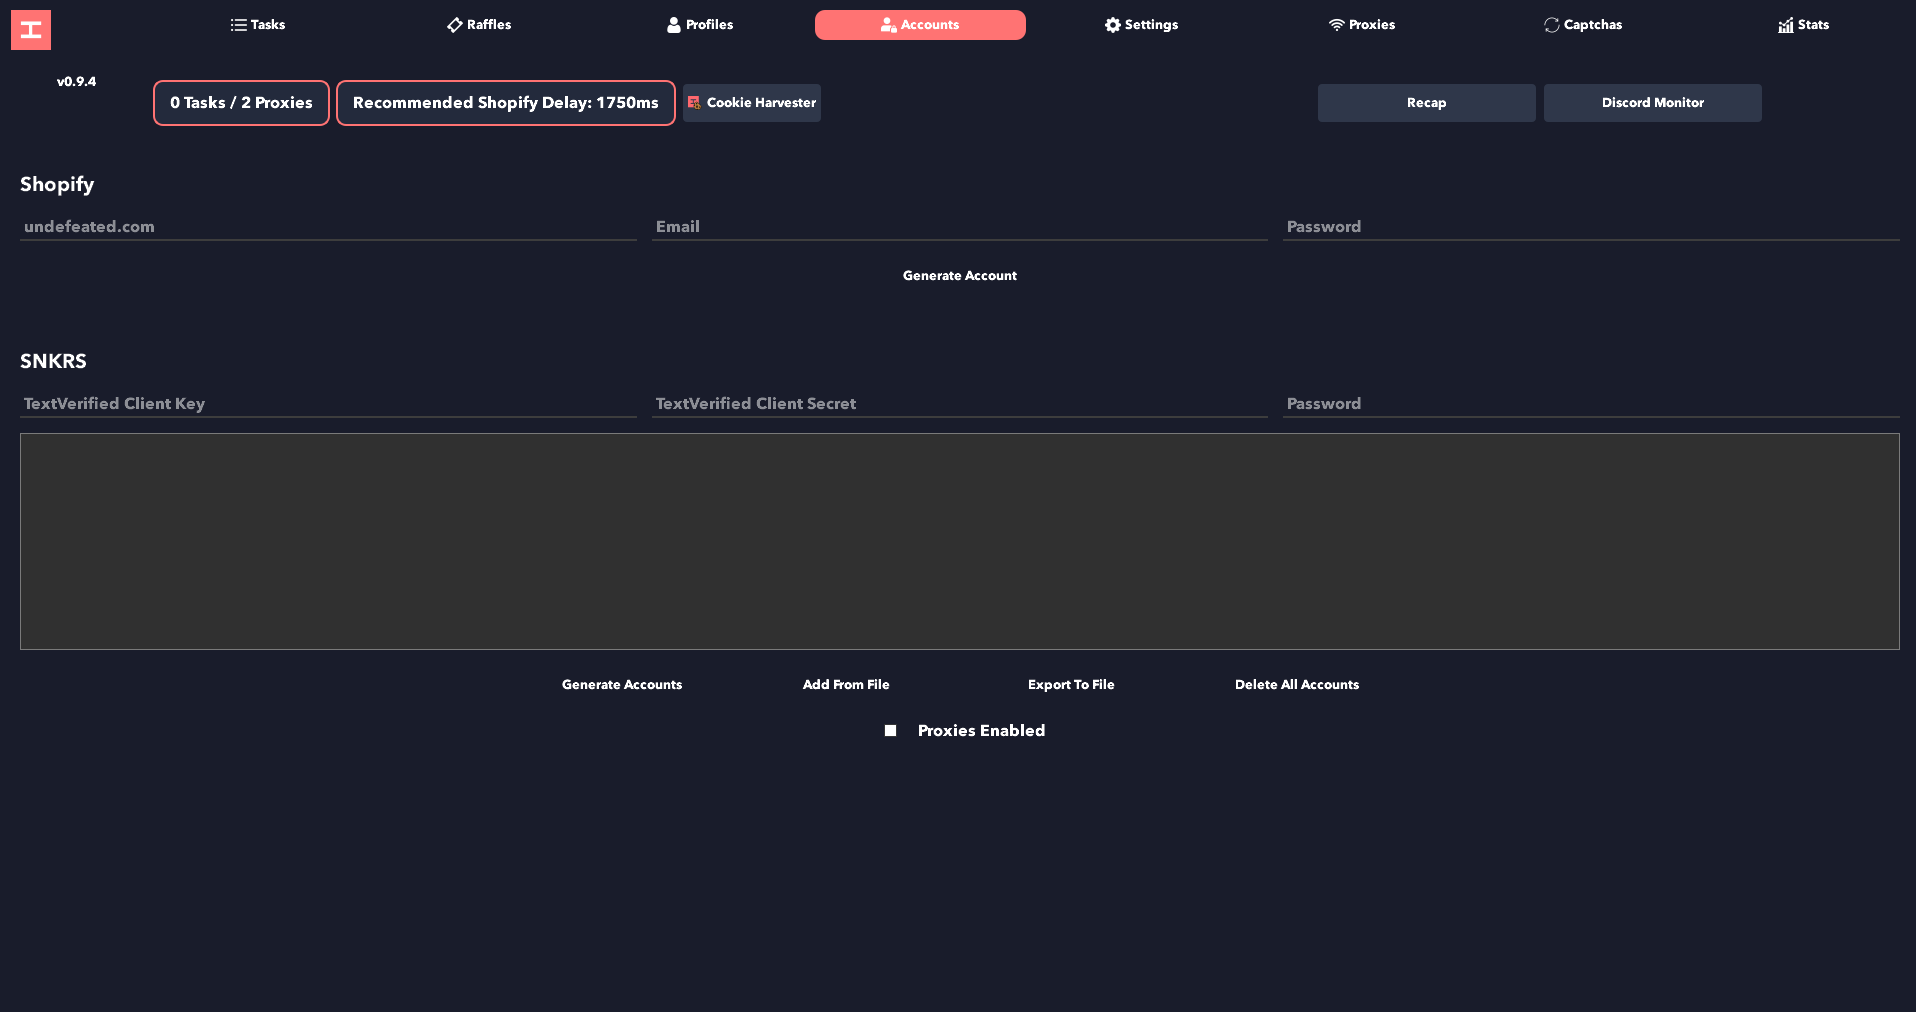
Task: Switch to the Raffles tab
Action: (479, 25)
